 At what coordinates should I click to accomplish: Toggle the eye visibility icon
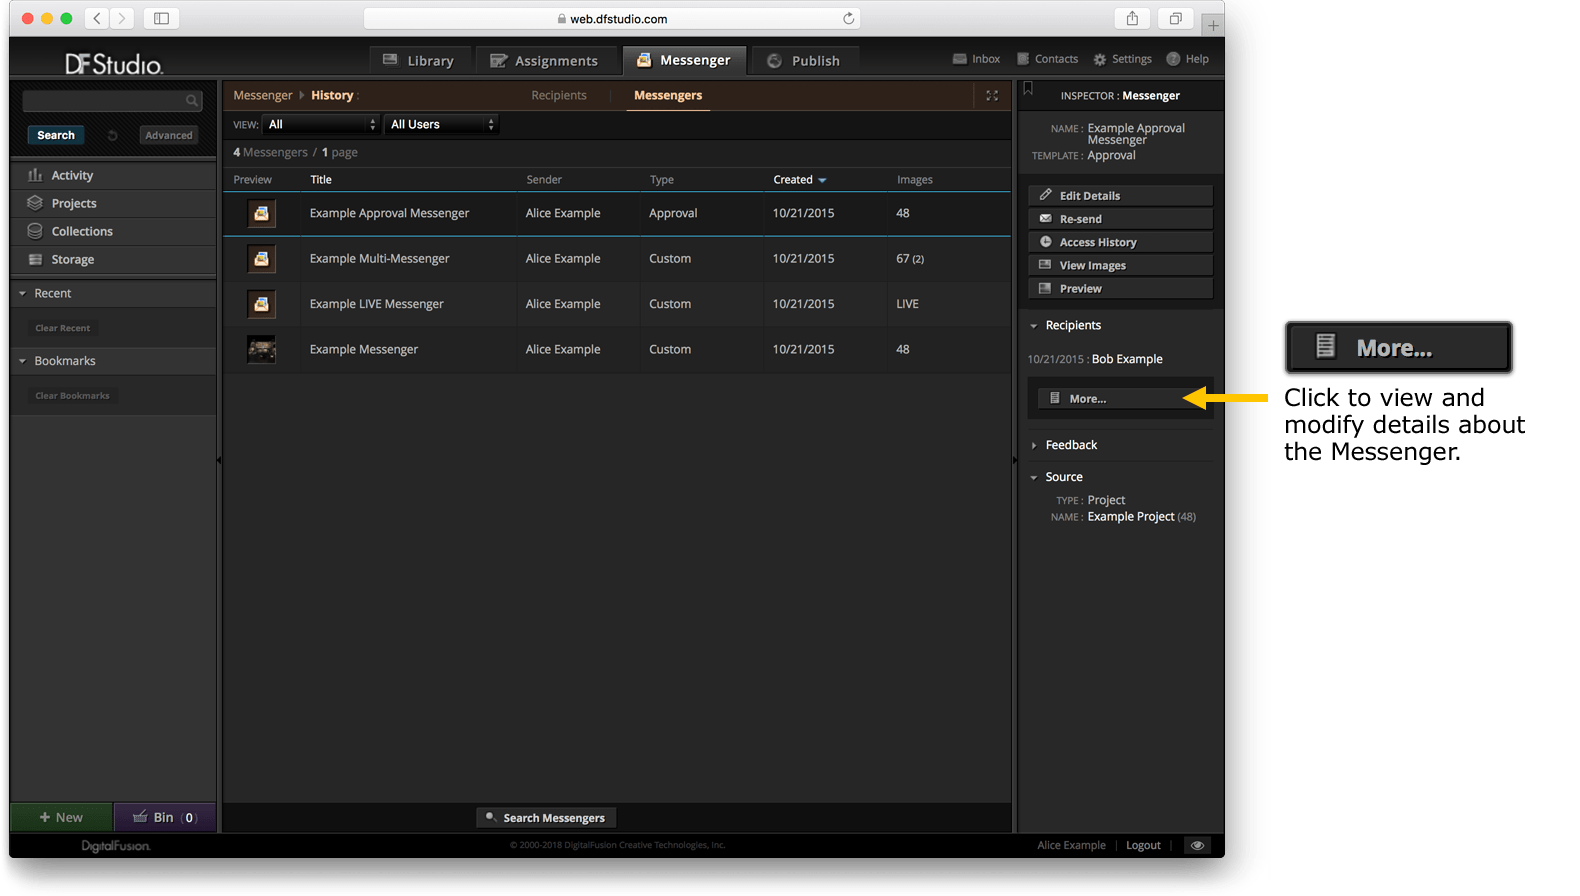(1197, 845)
